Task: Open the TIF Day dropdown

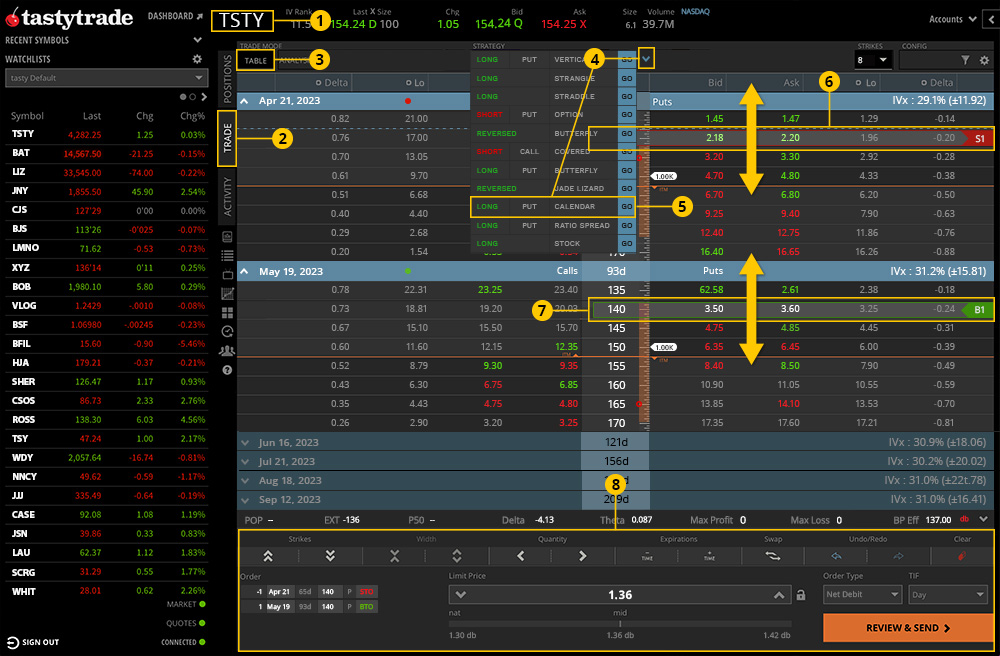Action: (x=948, y=594)
